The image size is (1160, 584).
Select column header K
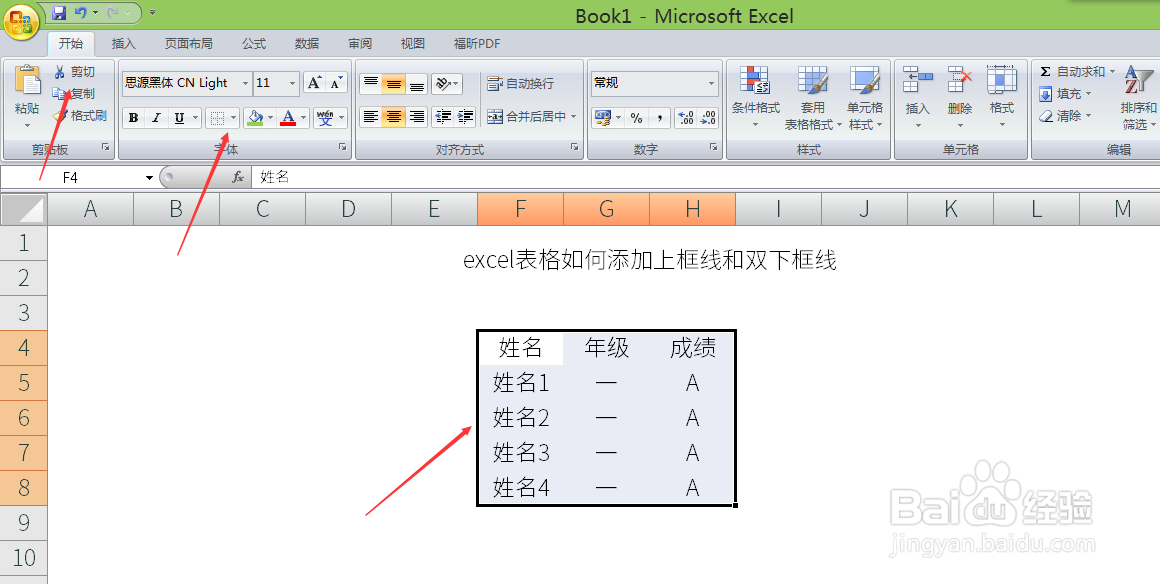click(x=951, y=209)
